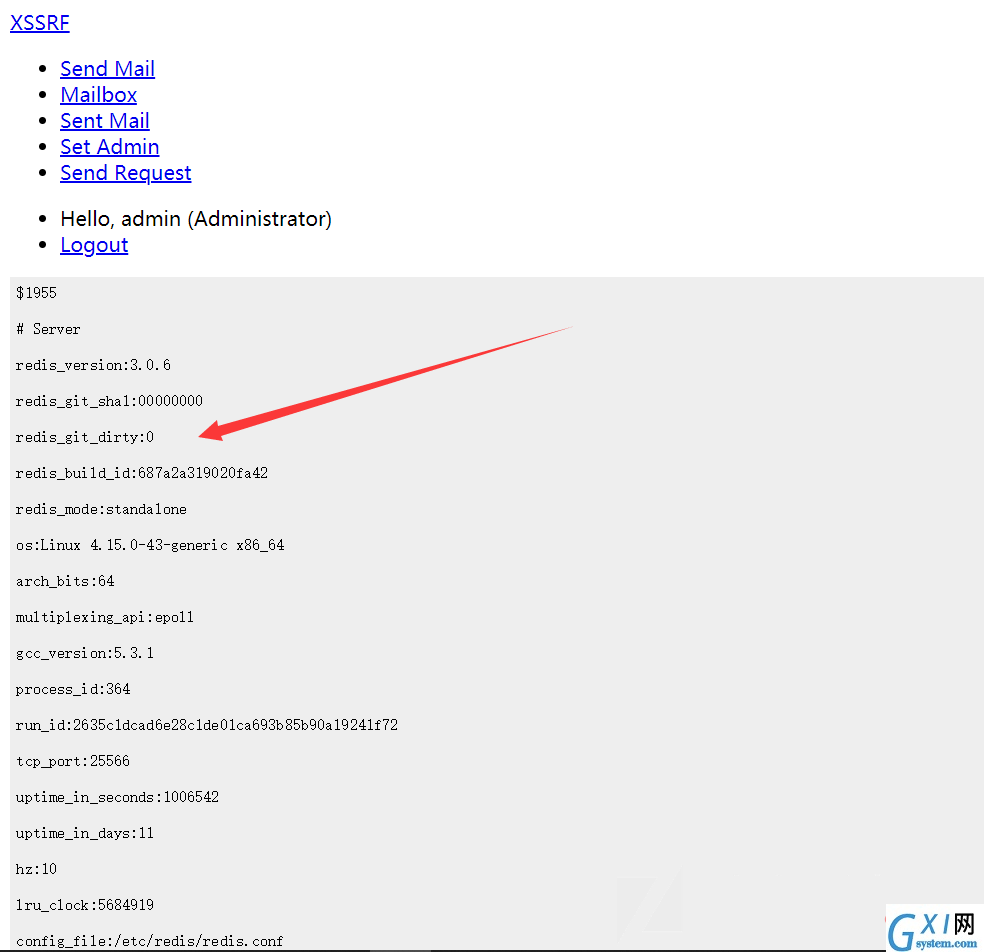Click the 'lru_clock:5684919' line
This screenshot has width=984, height=952.
click(x=85, y=905)
